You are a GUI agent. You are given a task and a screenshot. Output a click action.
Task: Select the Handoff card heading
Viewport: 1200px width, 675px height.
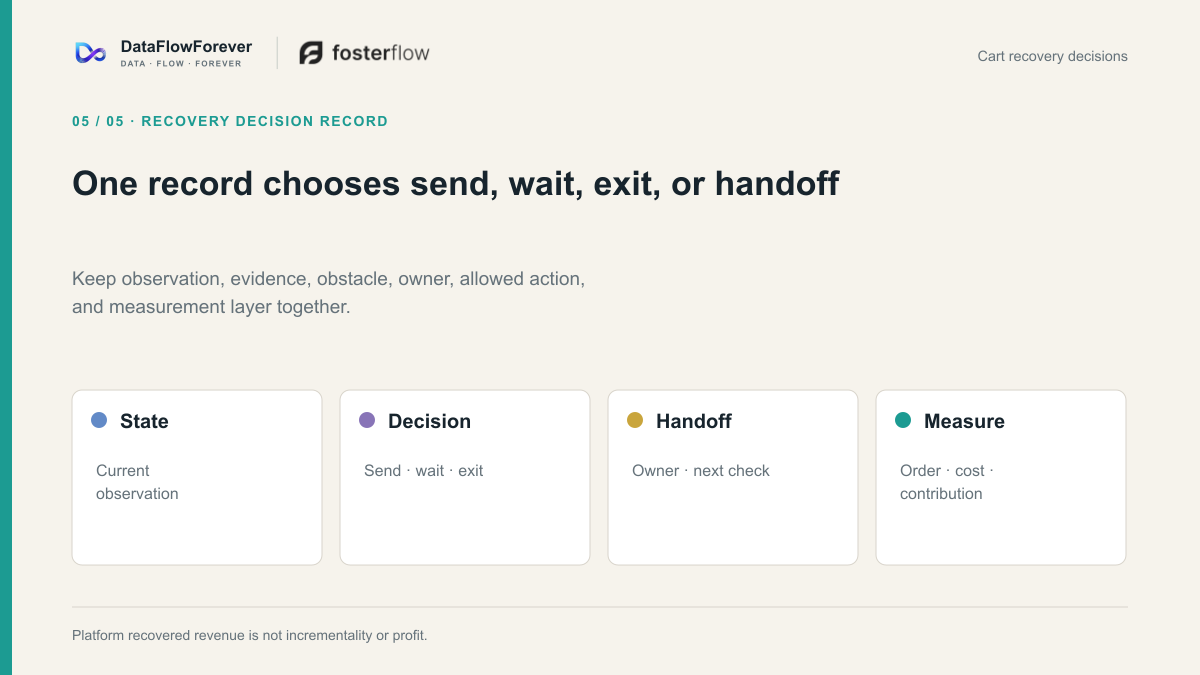[x=694, y=421]
